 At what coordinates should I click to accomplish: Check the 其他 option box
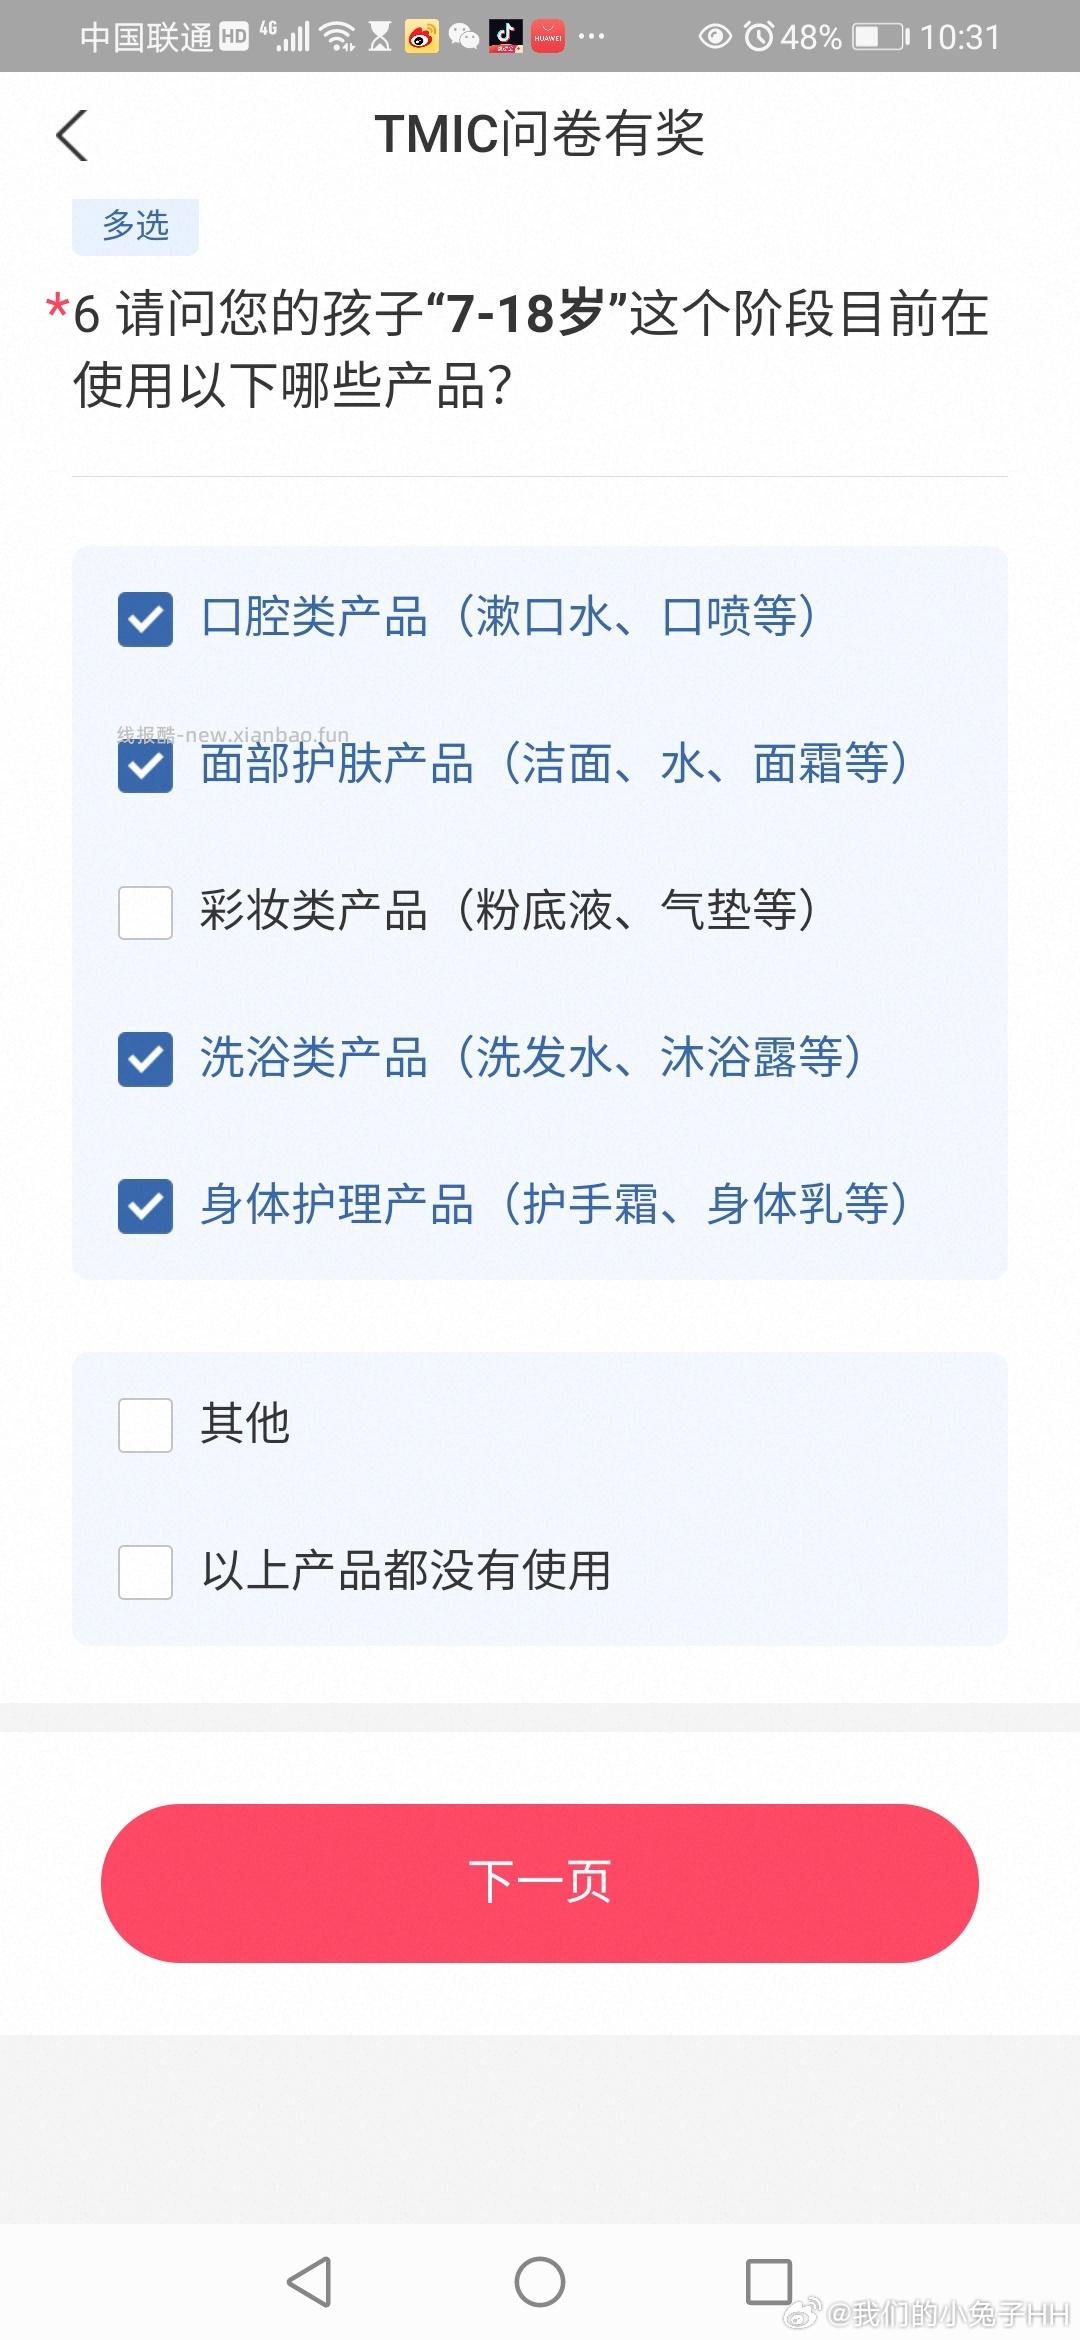tap(145, 1425)
